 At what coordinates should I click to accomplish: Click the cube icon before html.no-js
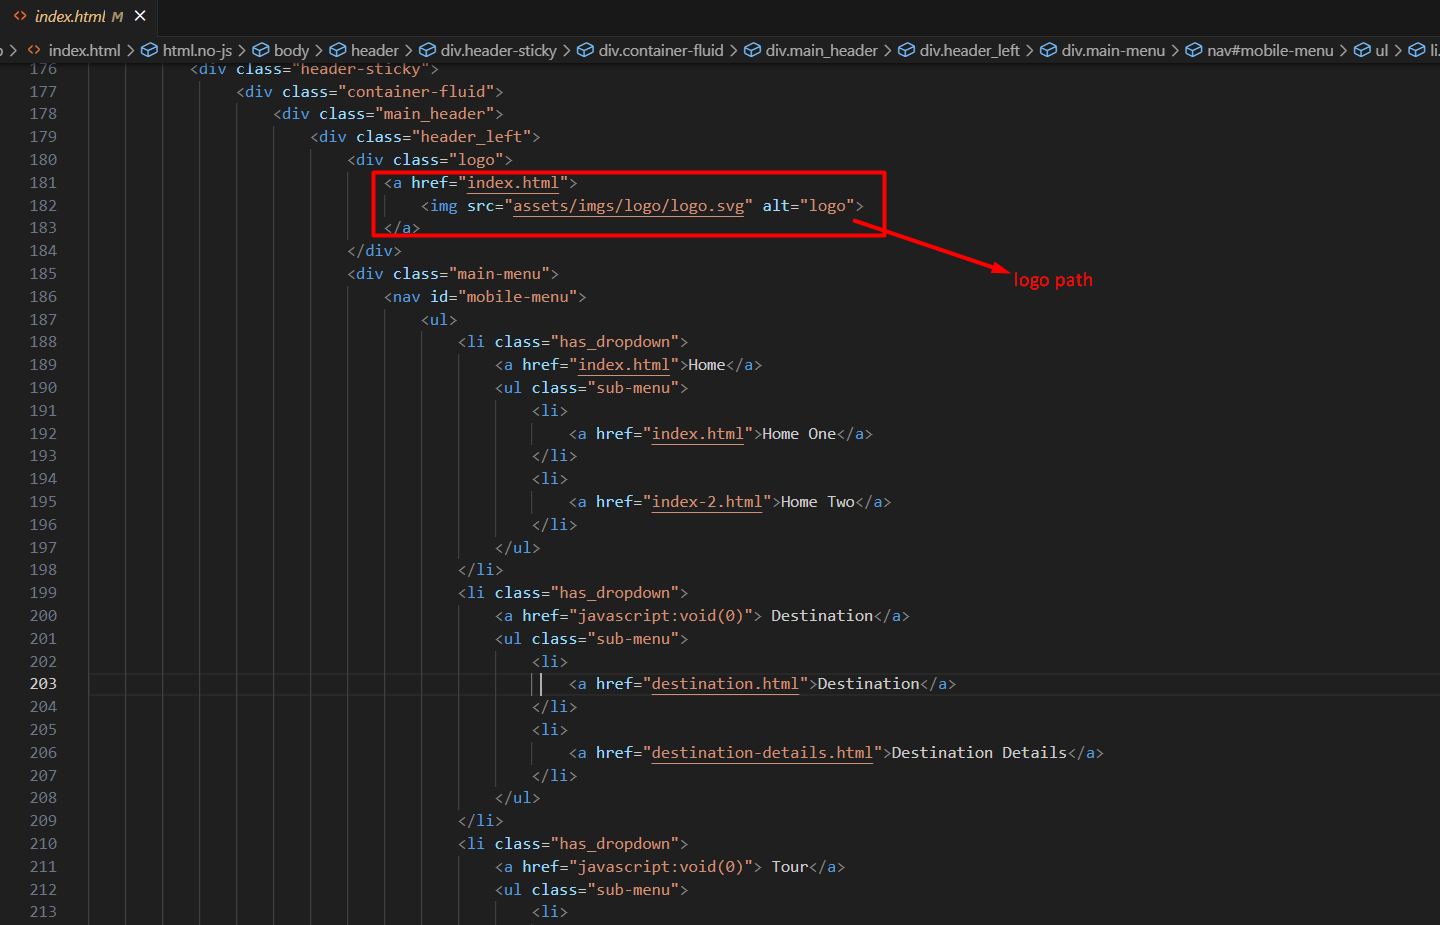pyautogui.click(x=149, y=50)
